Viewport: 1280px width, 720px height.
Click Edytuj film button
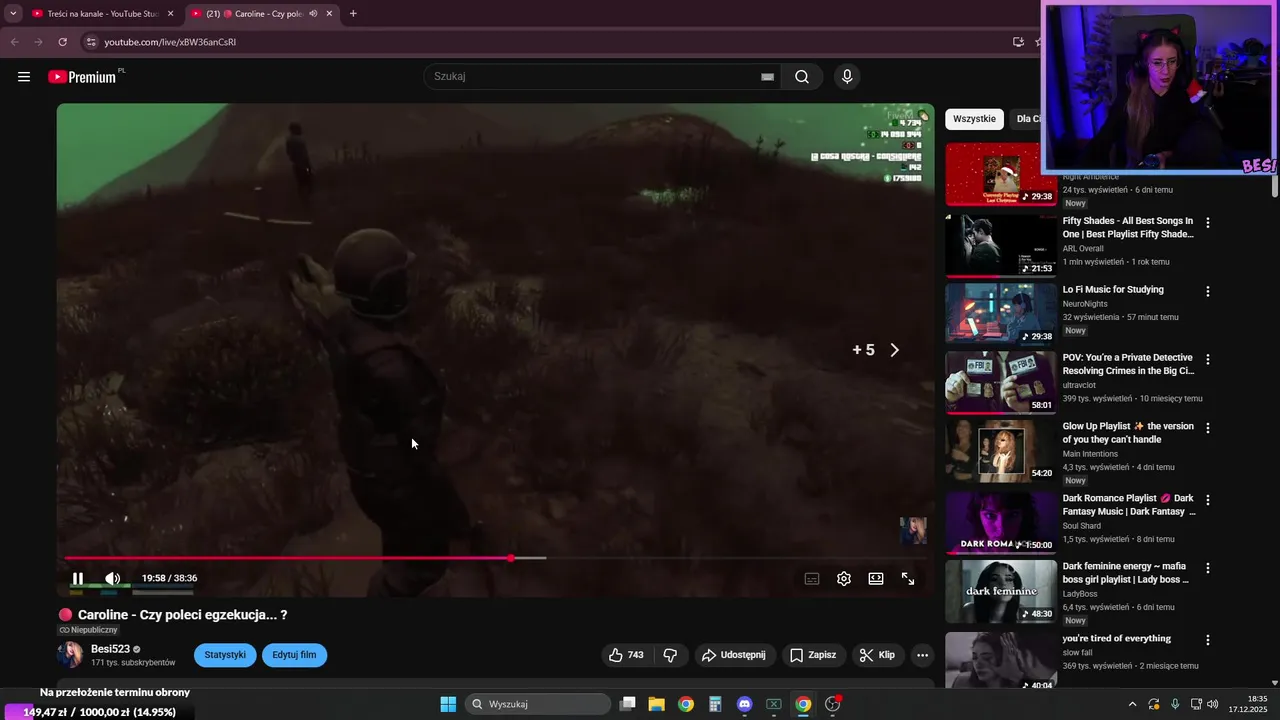(294, 655)
